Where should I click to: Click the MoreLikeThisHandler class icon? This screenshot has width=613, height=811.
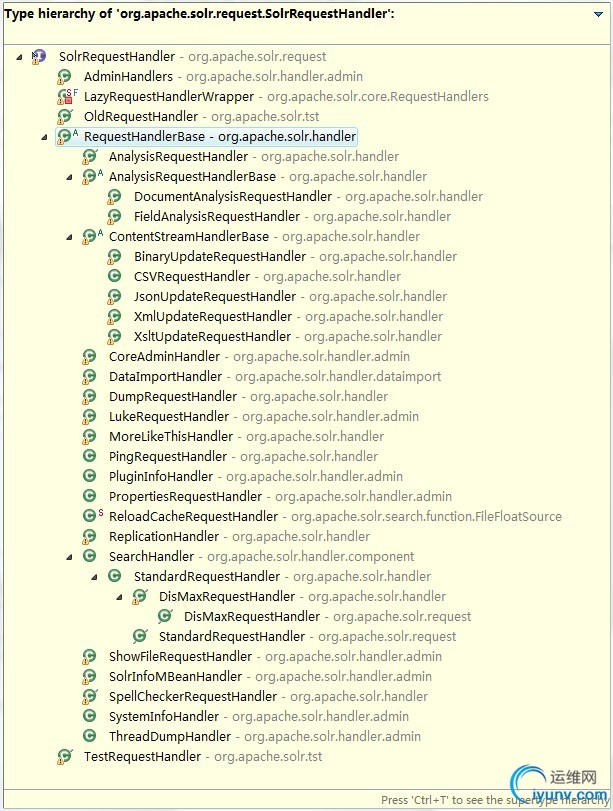[89, 437]
